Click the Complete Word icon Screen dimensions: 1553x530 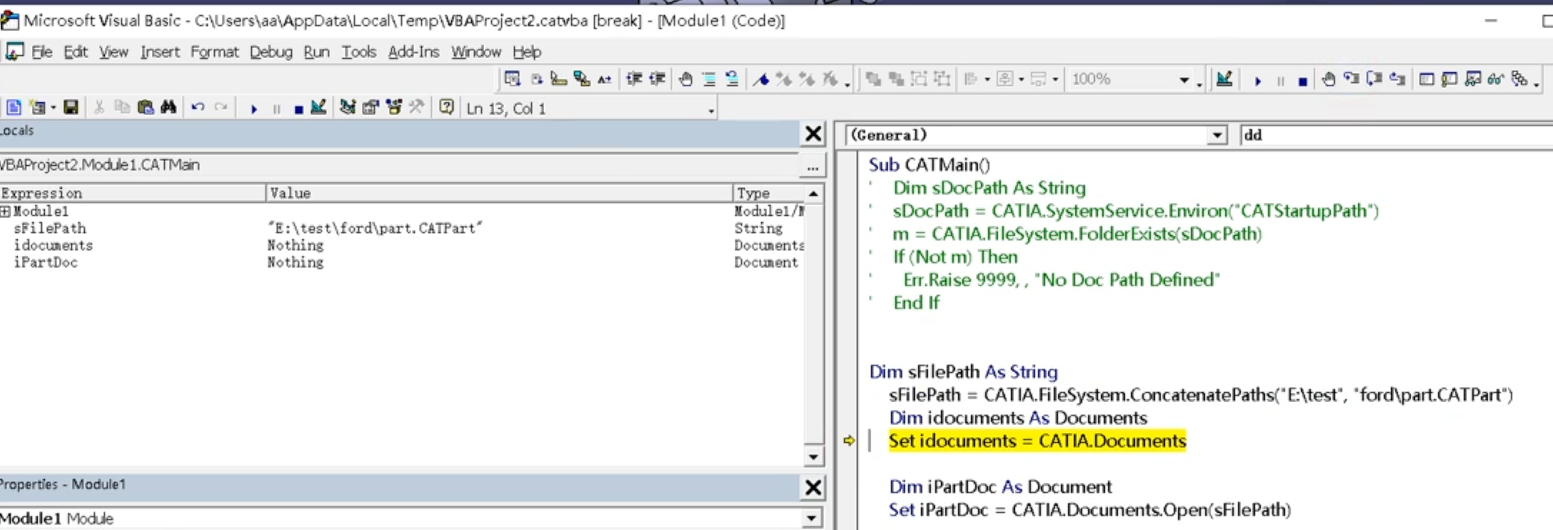click(605, 79)
